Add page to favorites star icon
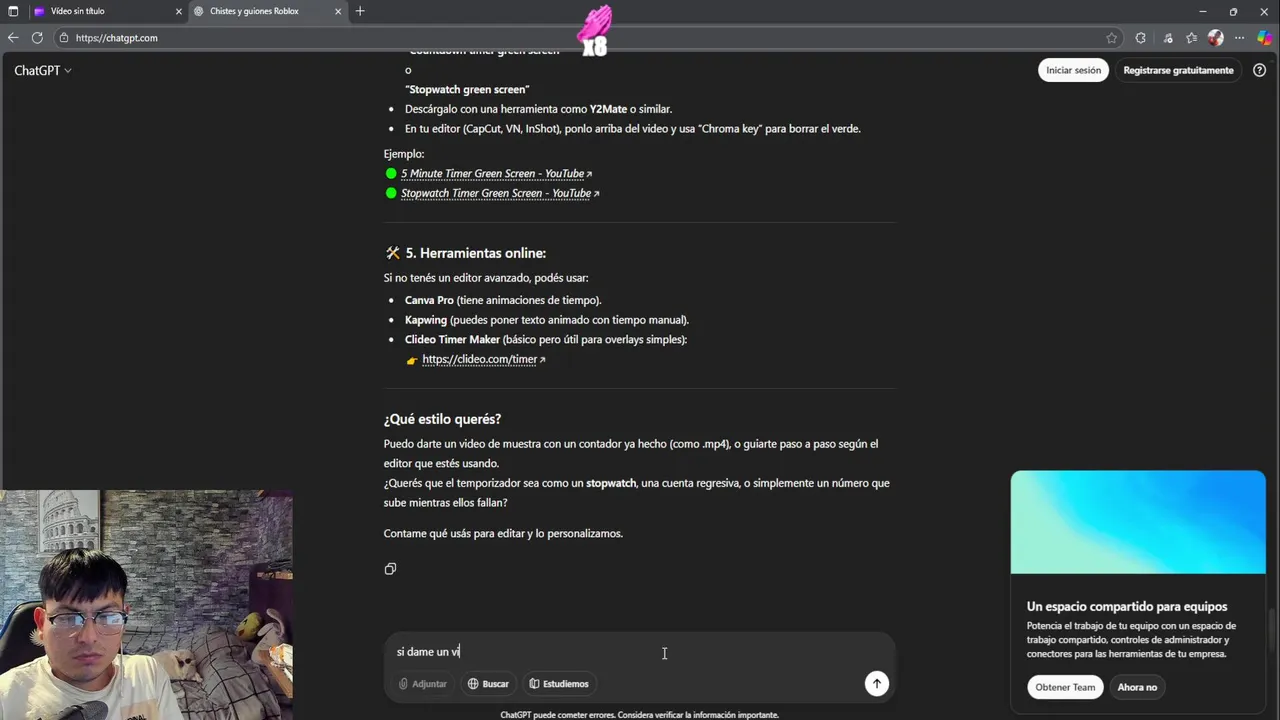 point(1111,38)
